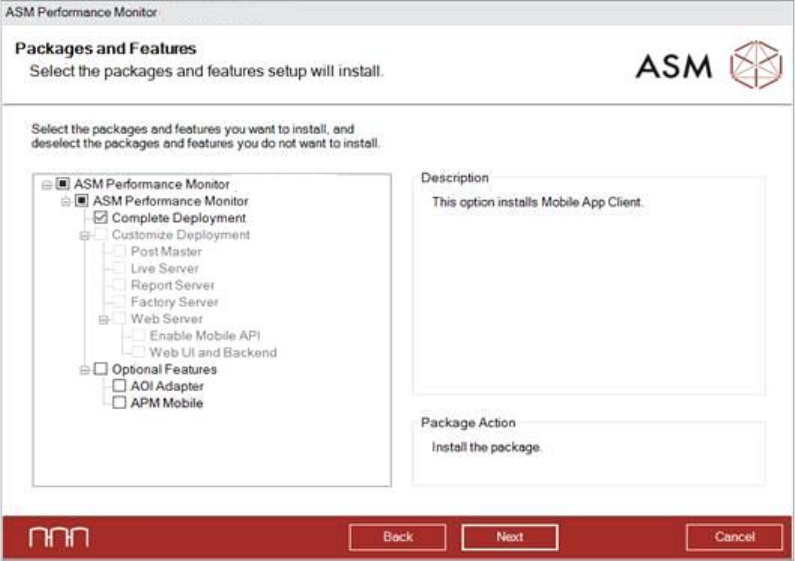Select the Factory Server label
This screenshot has height=561, width=795.
174,302
